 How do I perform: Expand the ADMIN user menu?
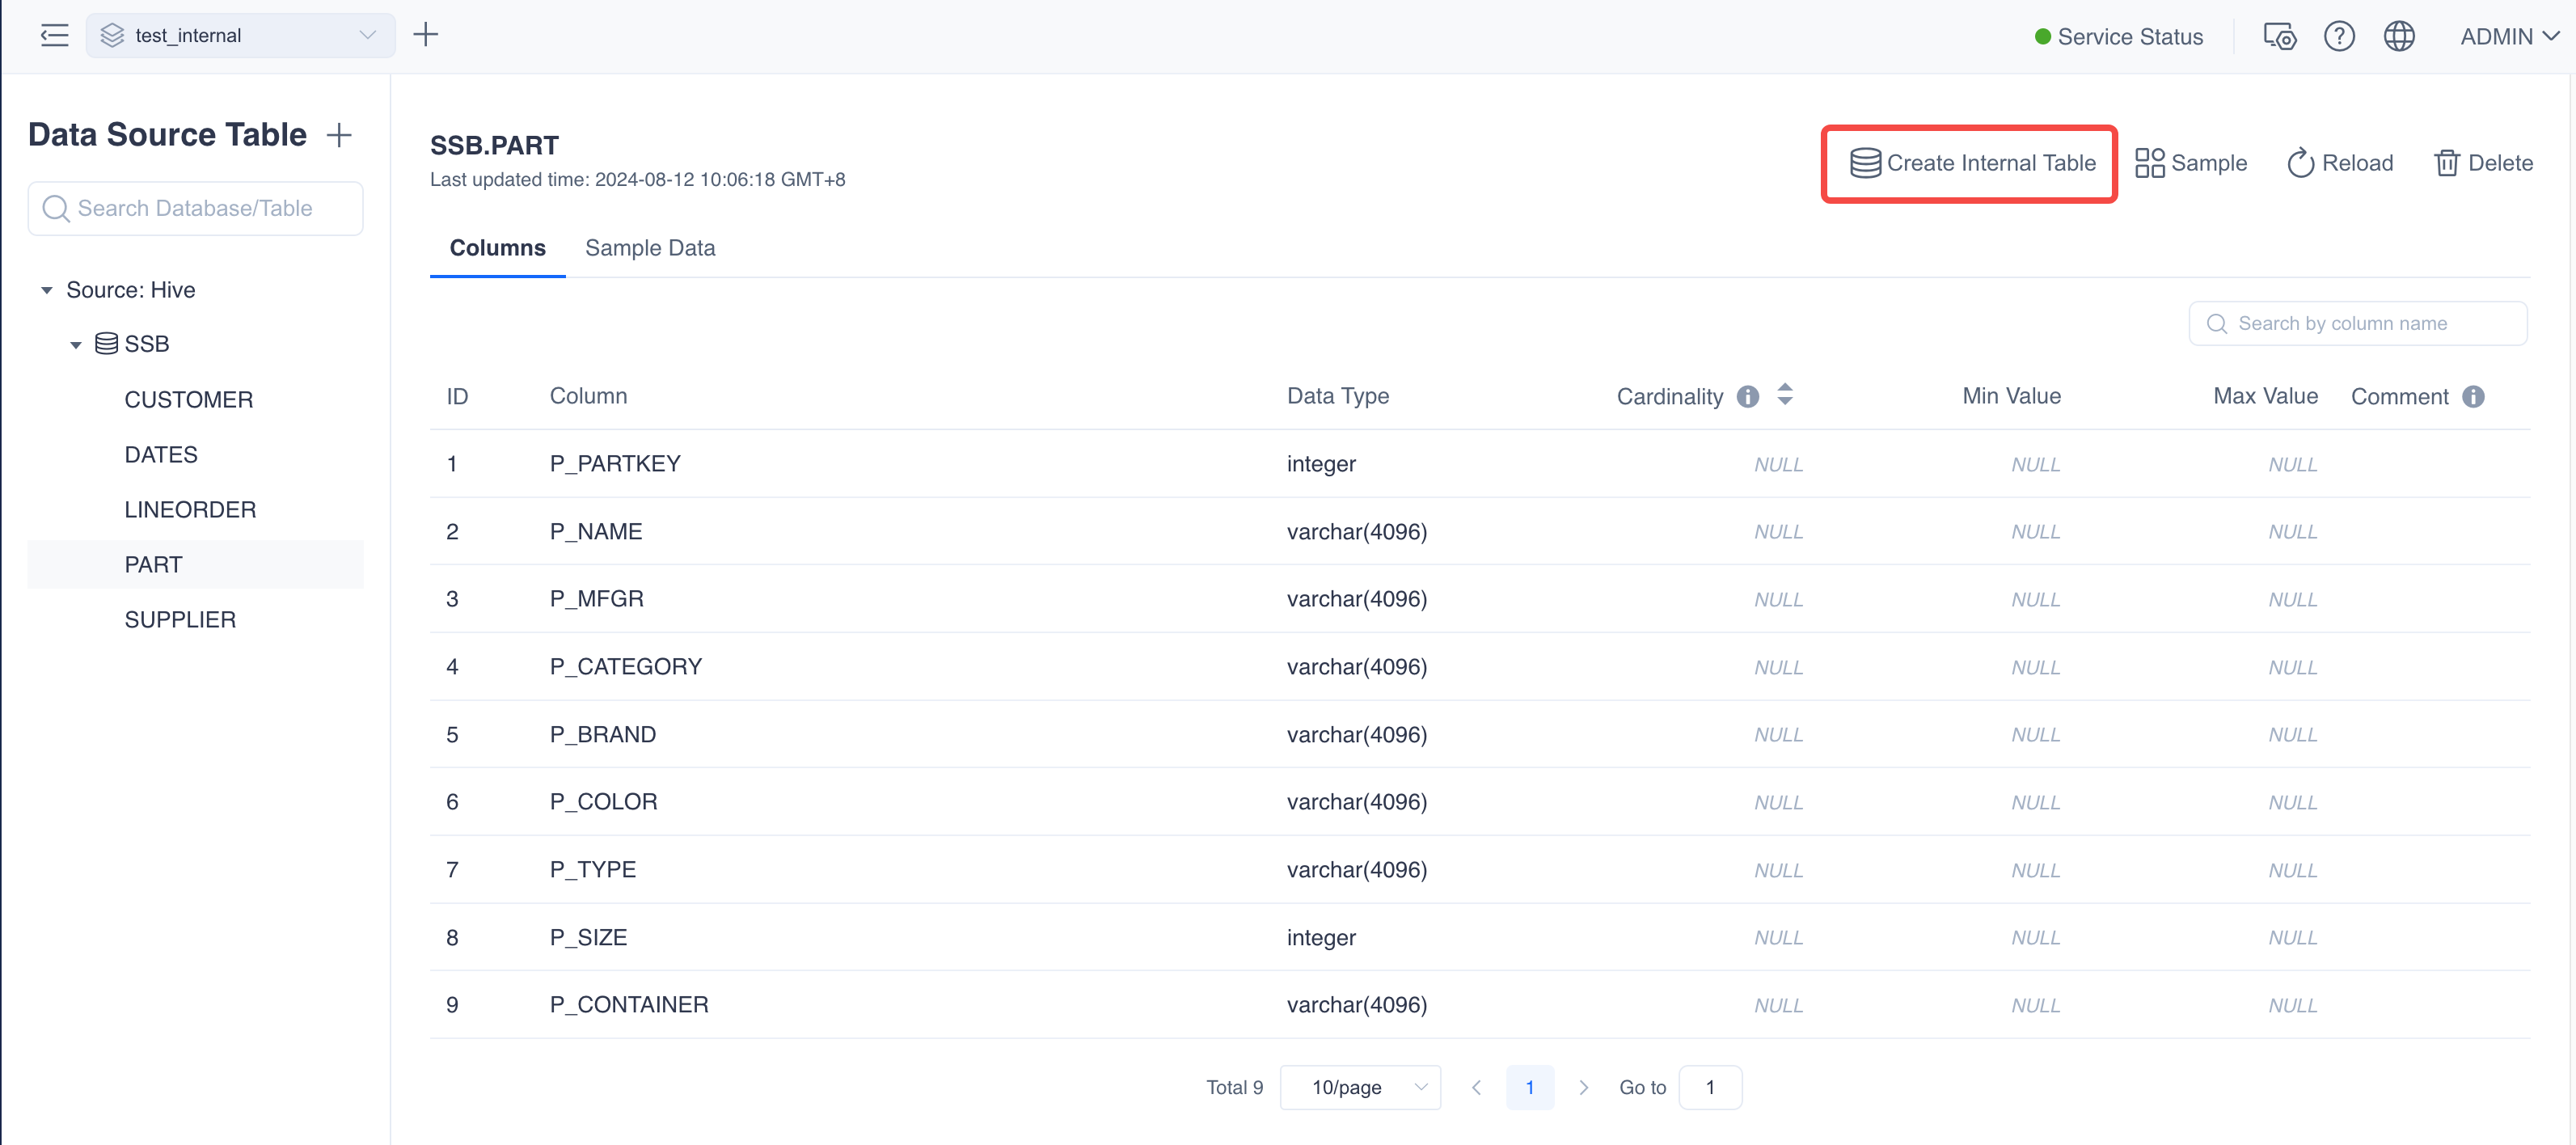(2508, 37)
